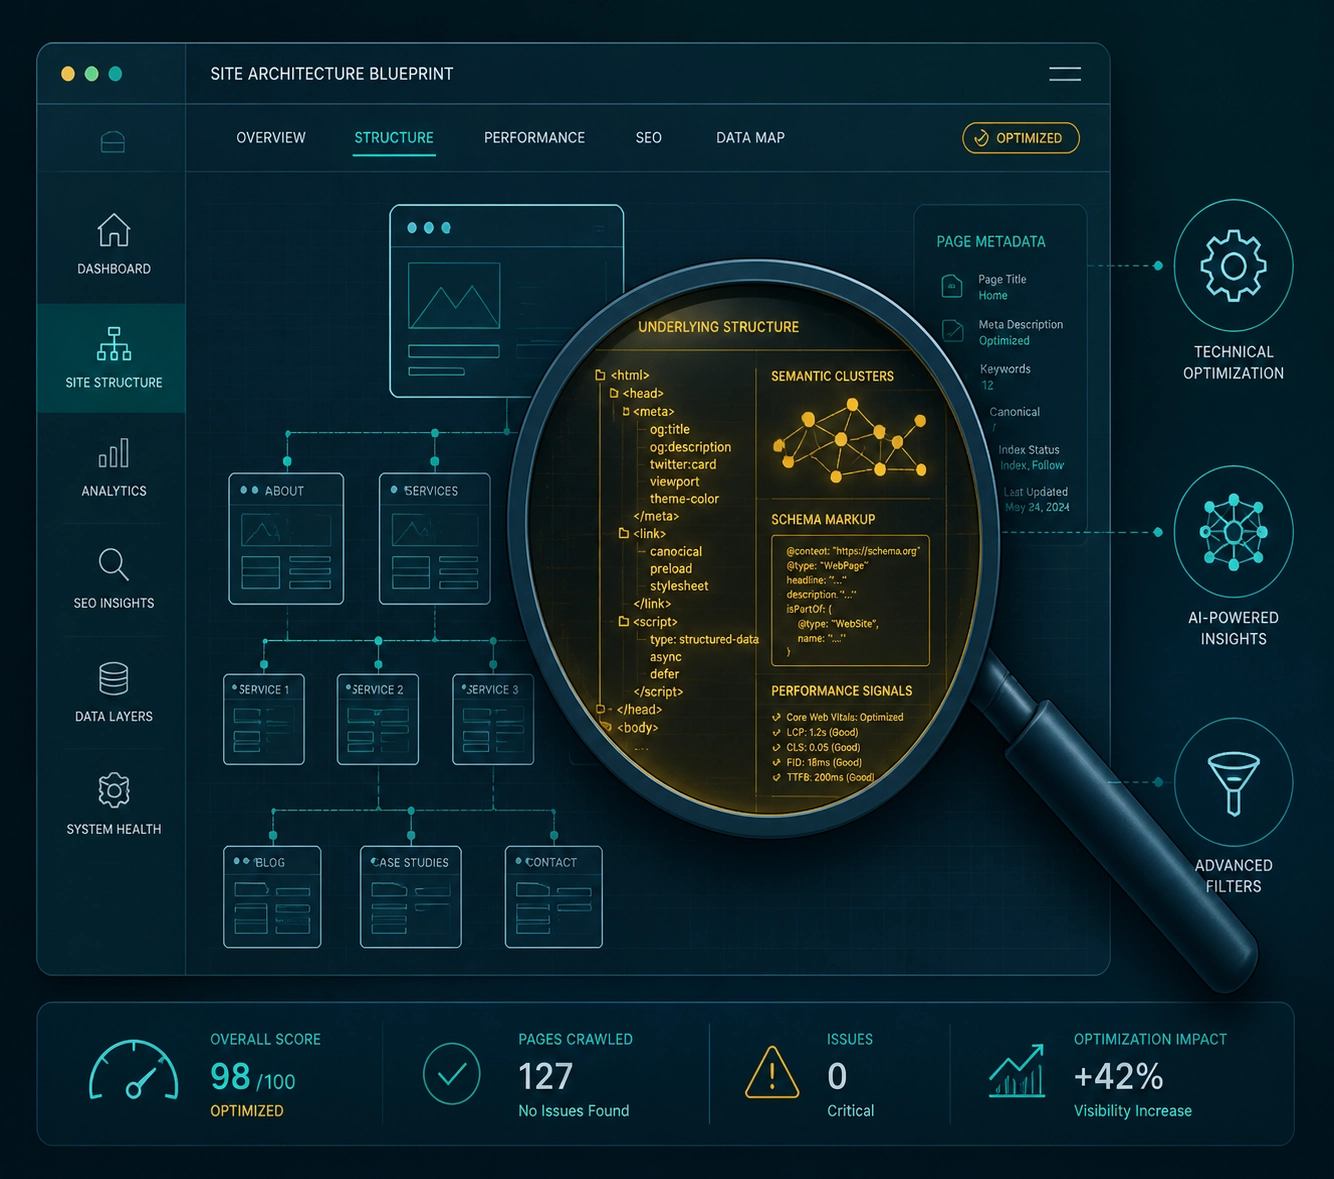The height and width of the screenshot is (1179, 1334).
Task: Select the Blog page node
Action: pos(272,897)
